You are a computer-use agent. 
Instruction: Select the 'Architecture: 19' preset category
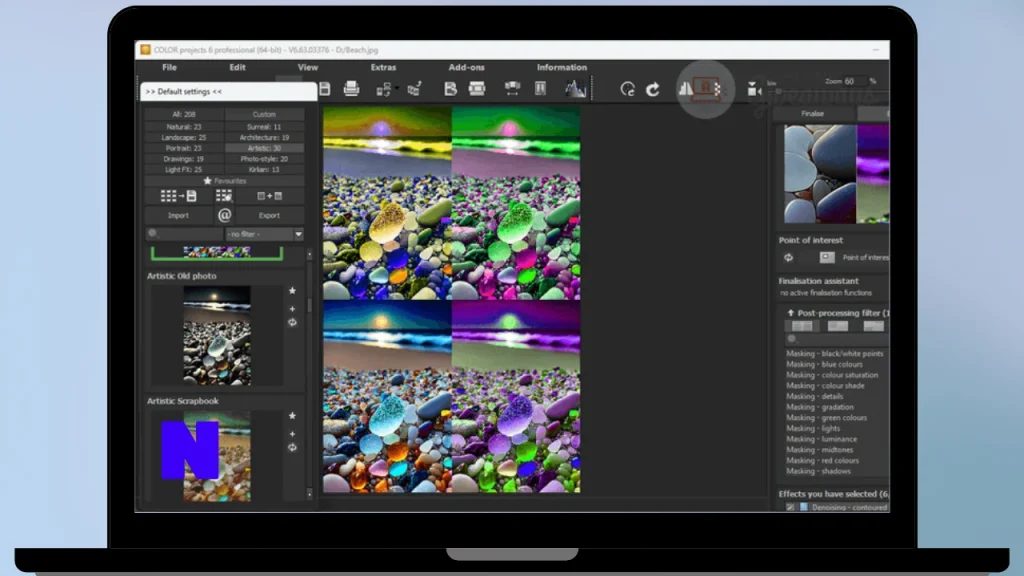264,138
